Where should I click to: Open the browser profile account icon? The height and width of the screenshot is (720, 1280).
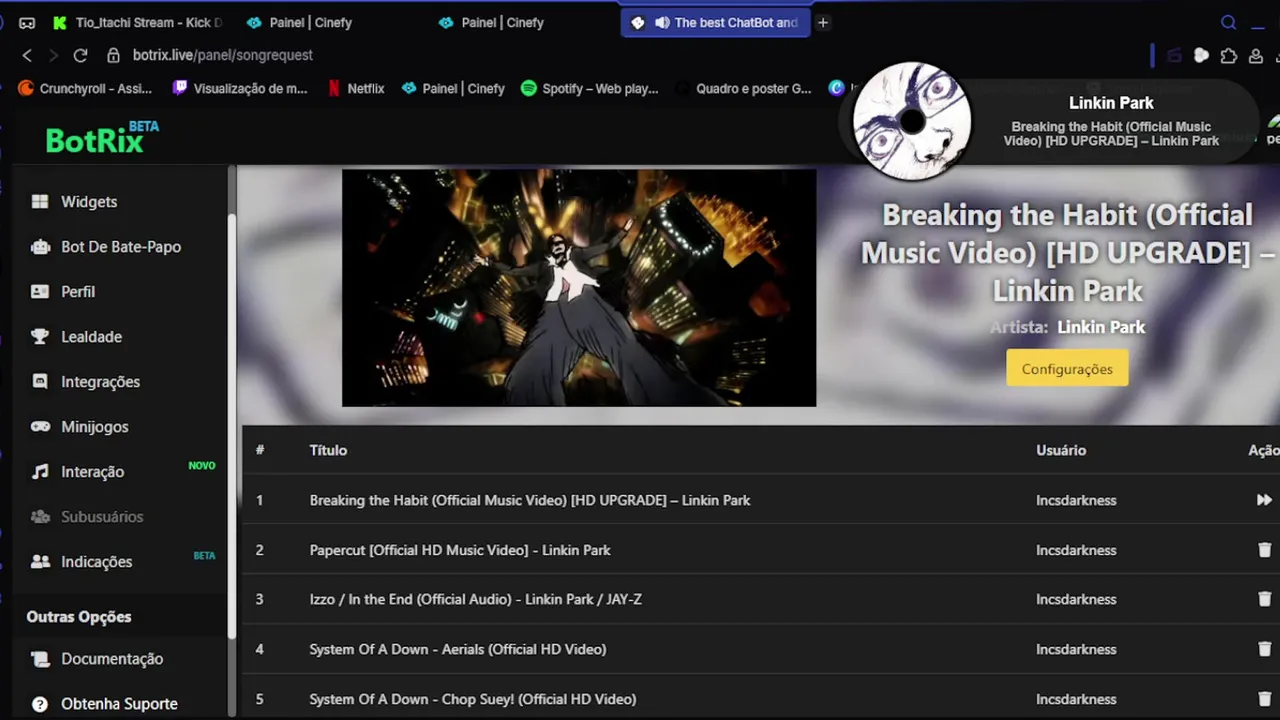pos(1256,56)
